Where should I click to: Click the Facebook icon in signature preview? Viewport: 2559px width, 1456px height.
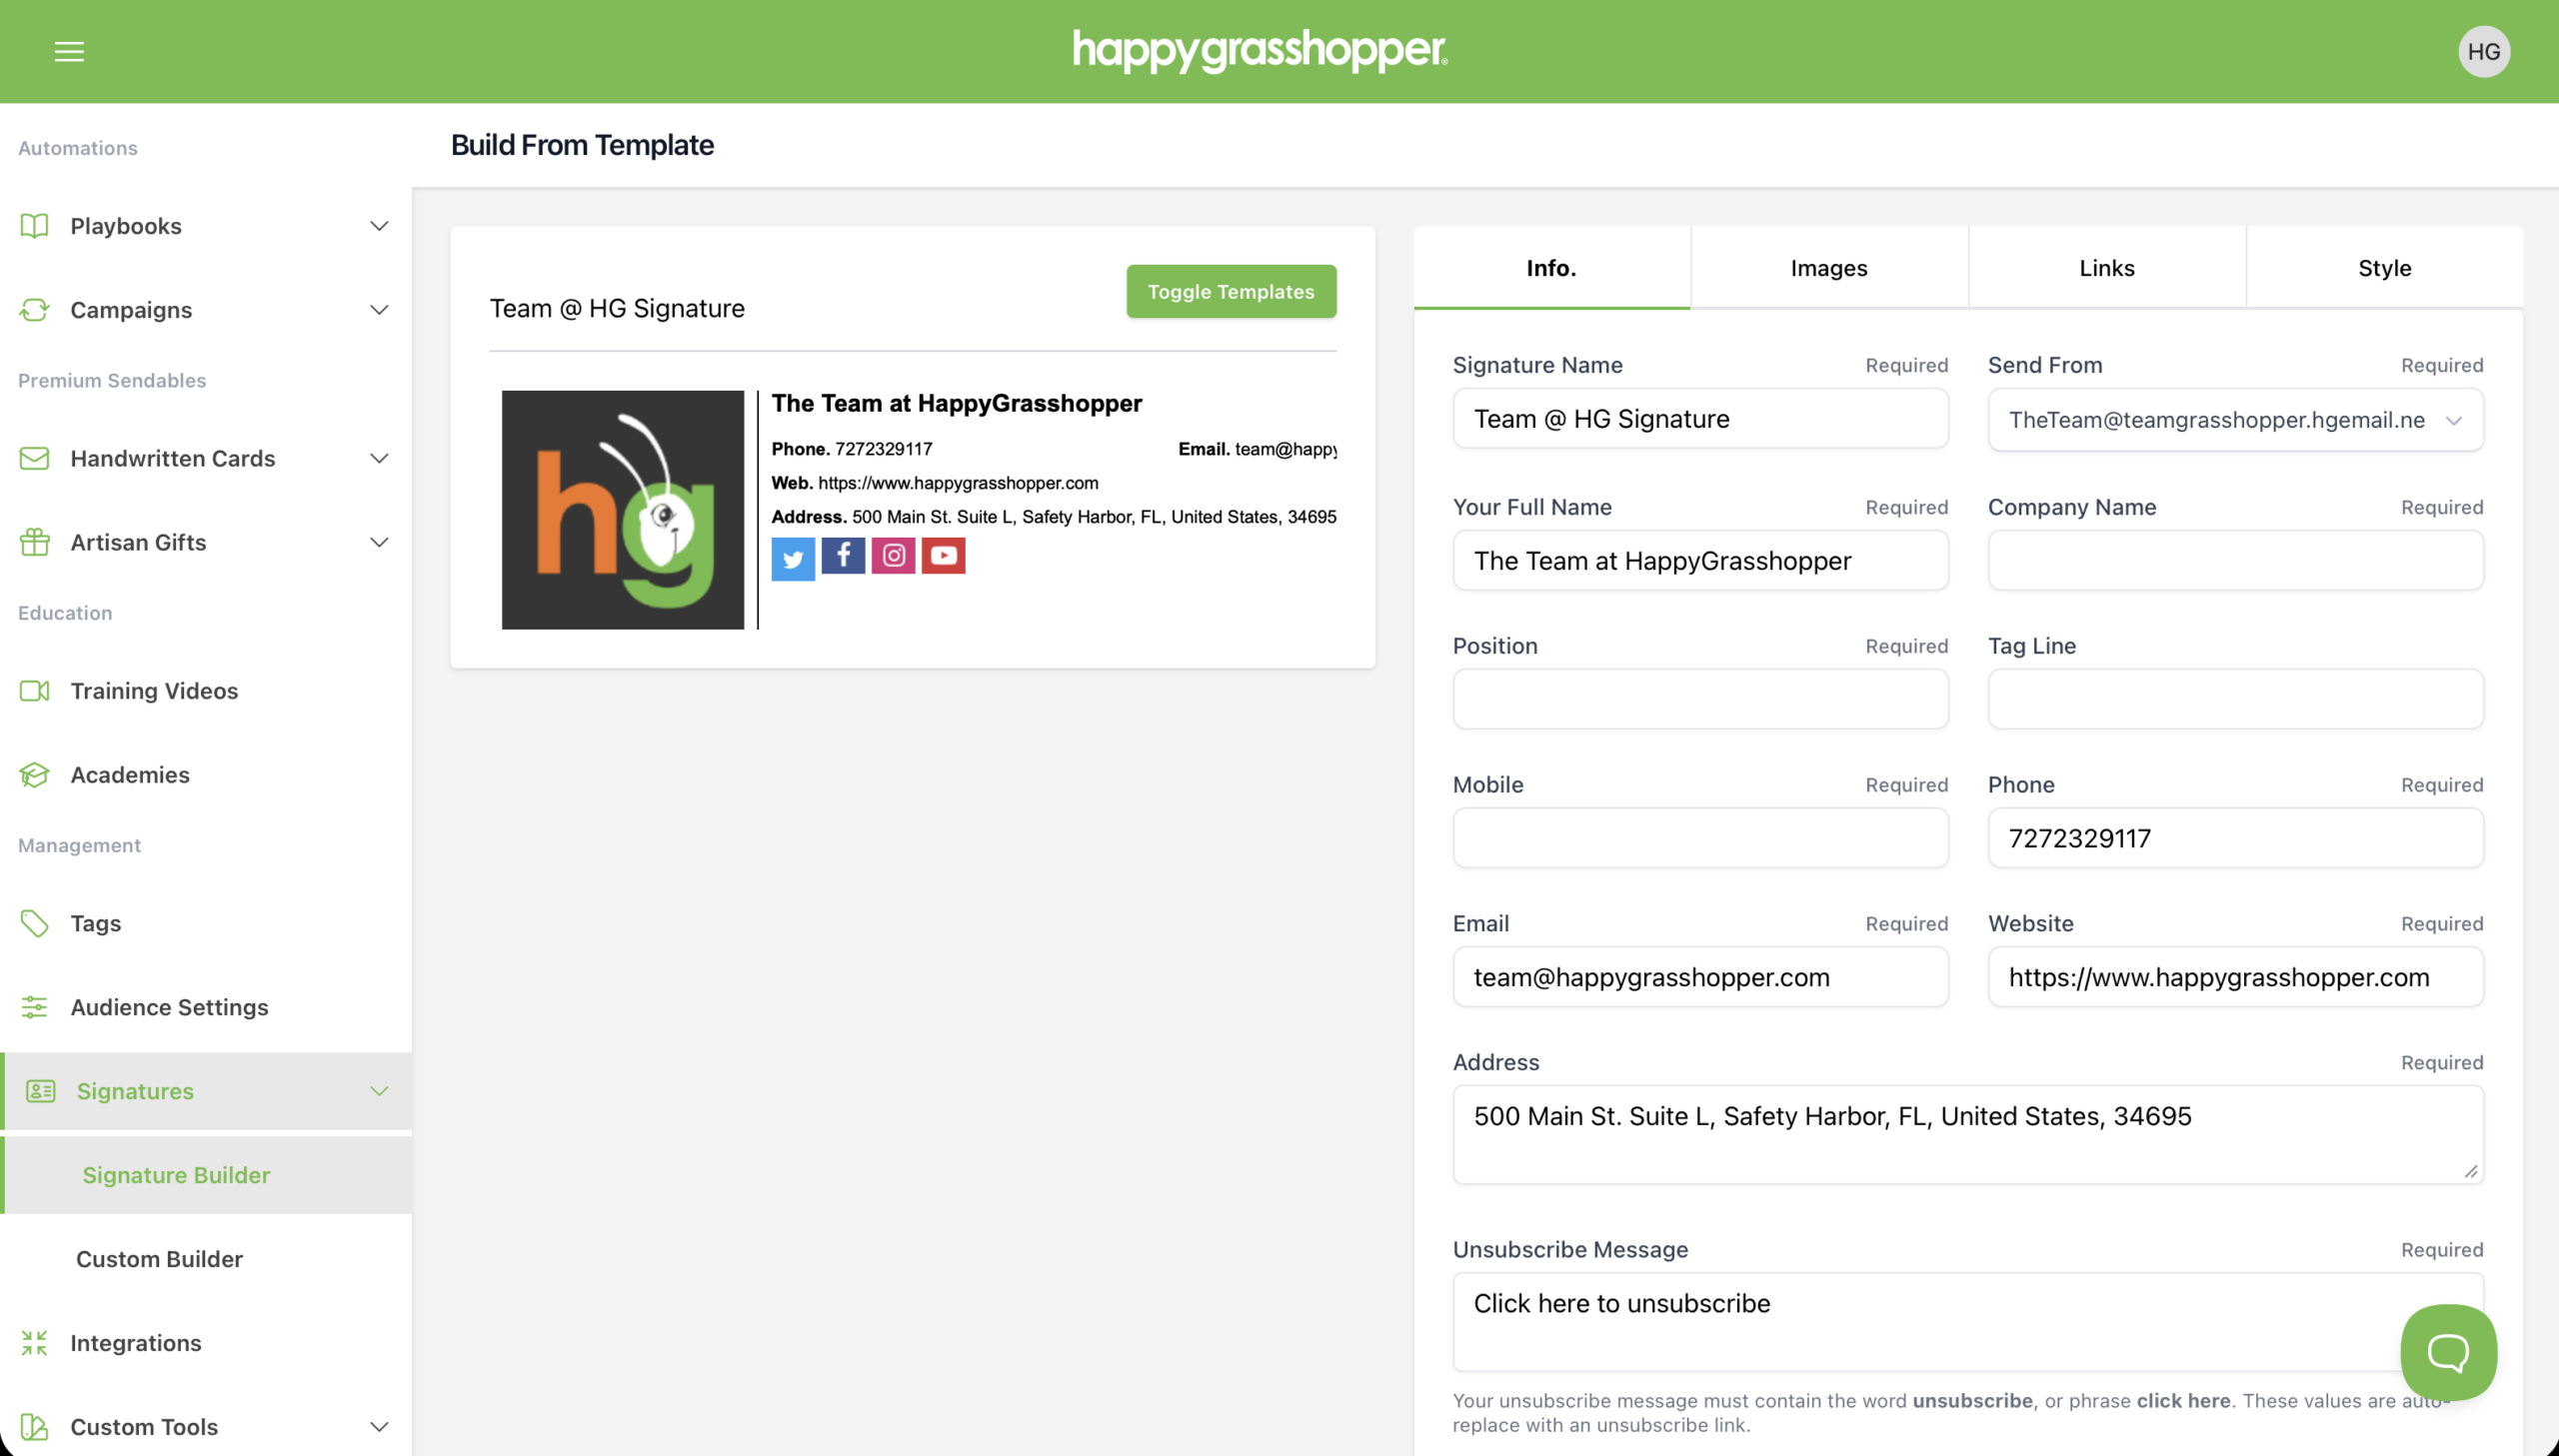843,556
